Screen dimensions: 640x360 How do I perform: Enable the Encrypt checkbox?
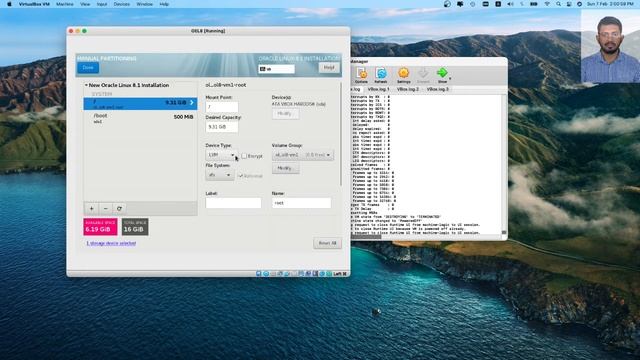tap(244, 156)
